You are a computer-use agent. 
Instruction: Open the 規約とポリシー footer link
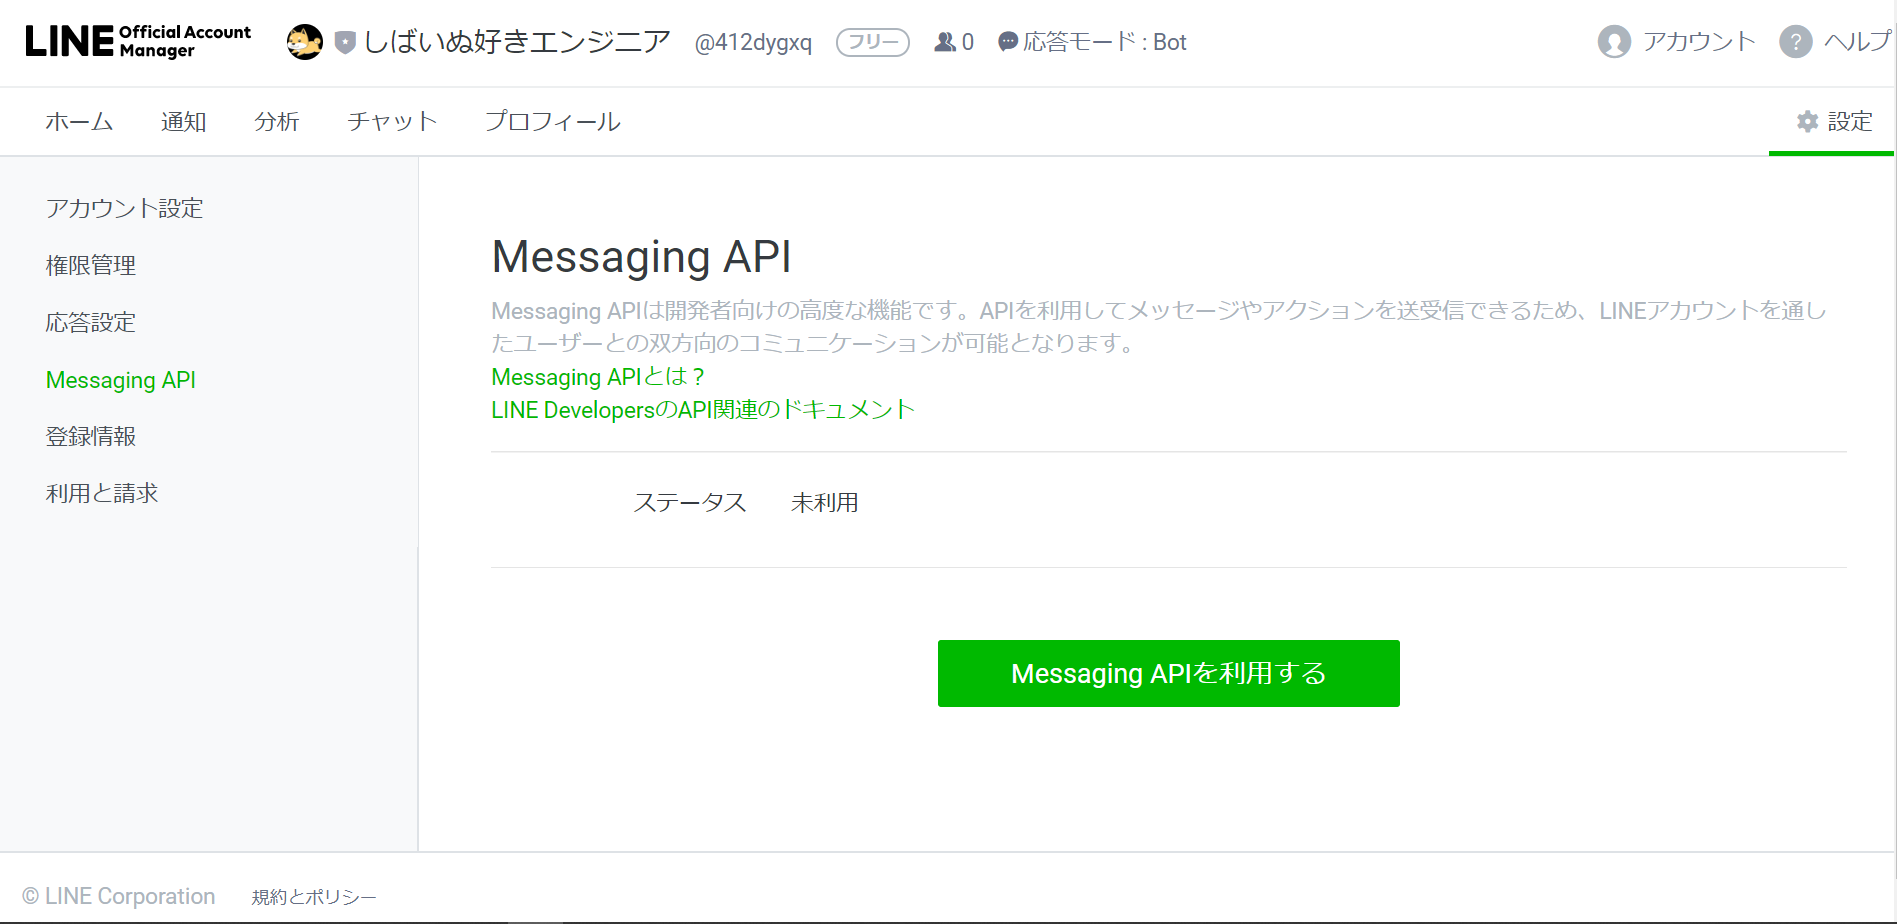click(x=314, y=897)
